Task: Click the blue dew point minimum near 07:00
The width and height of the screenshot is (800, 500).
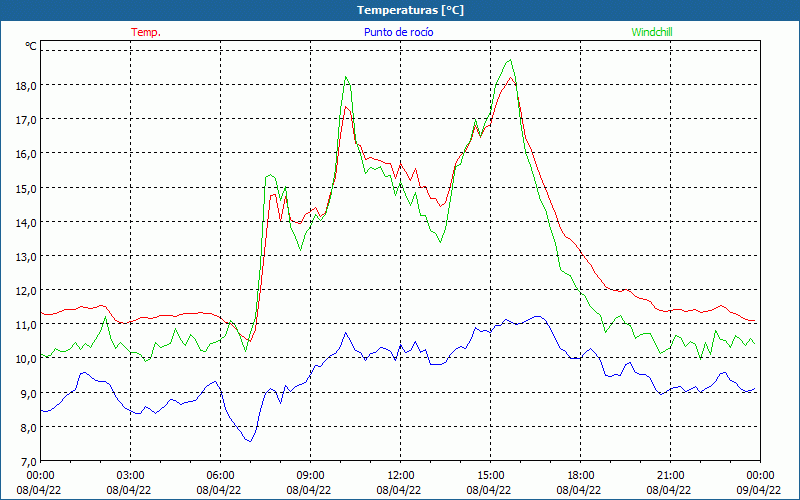Action: pos(250,441)
